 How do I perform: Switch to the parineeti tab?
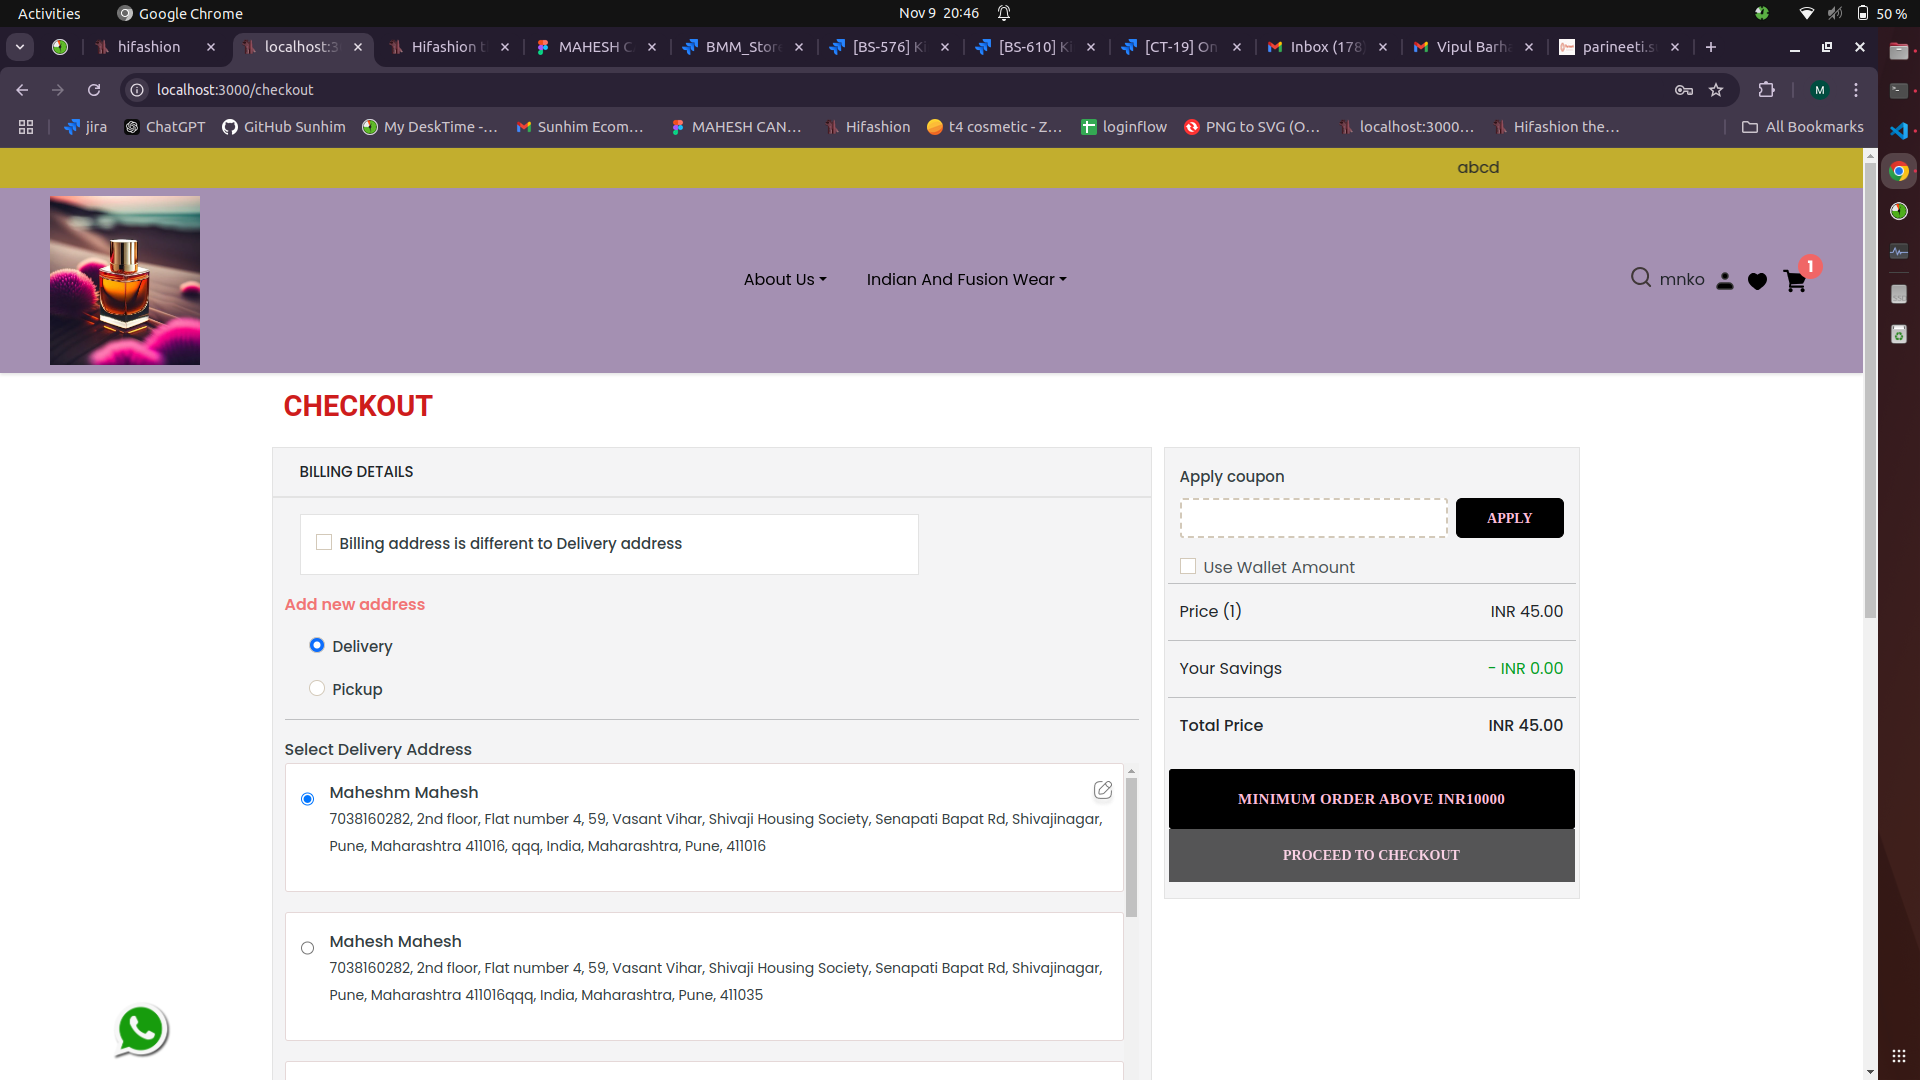pyautogui.click(x=1620, y=47)
